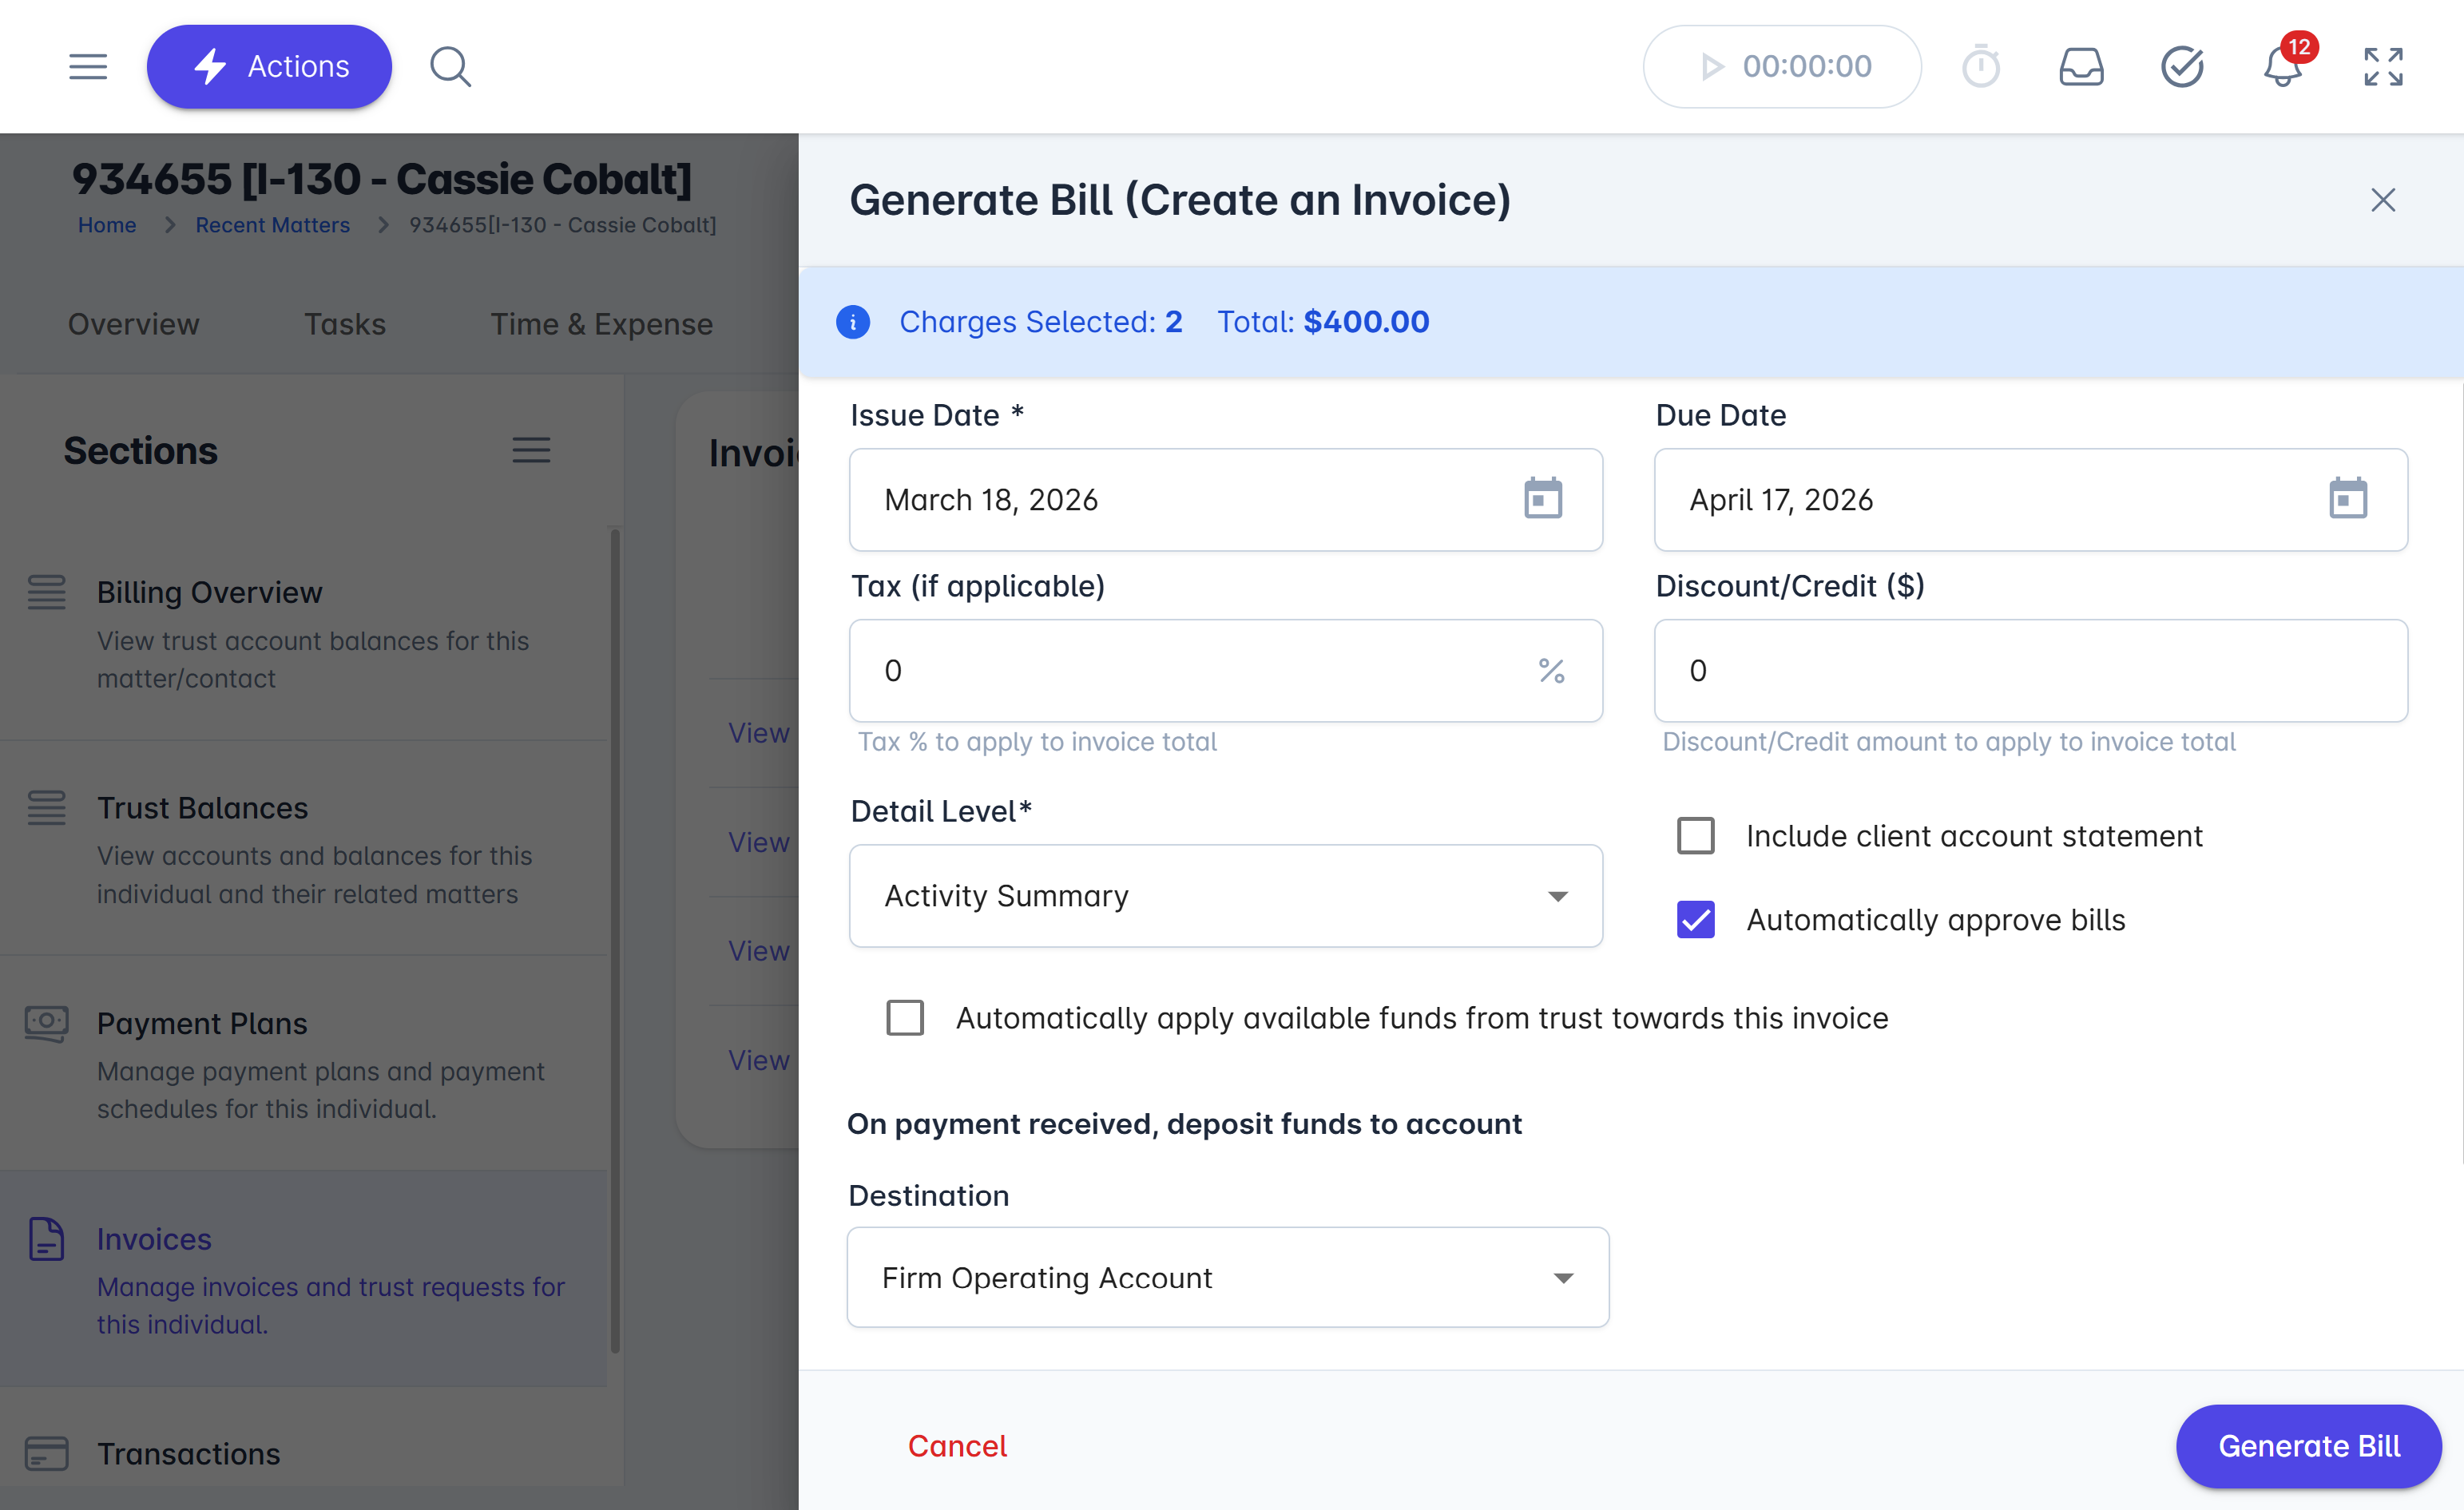Click the Total $400.00 amount
2464x1510 pixels.
click(1323, 322)
